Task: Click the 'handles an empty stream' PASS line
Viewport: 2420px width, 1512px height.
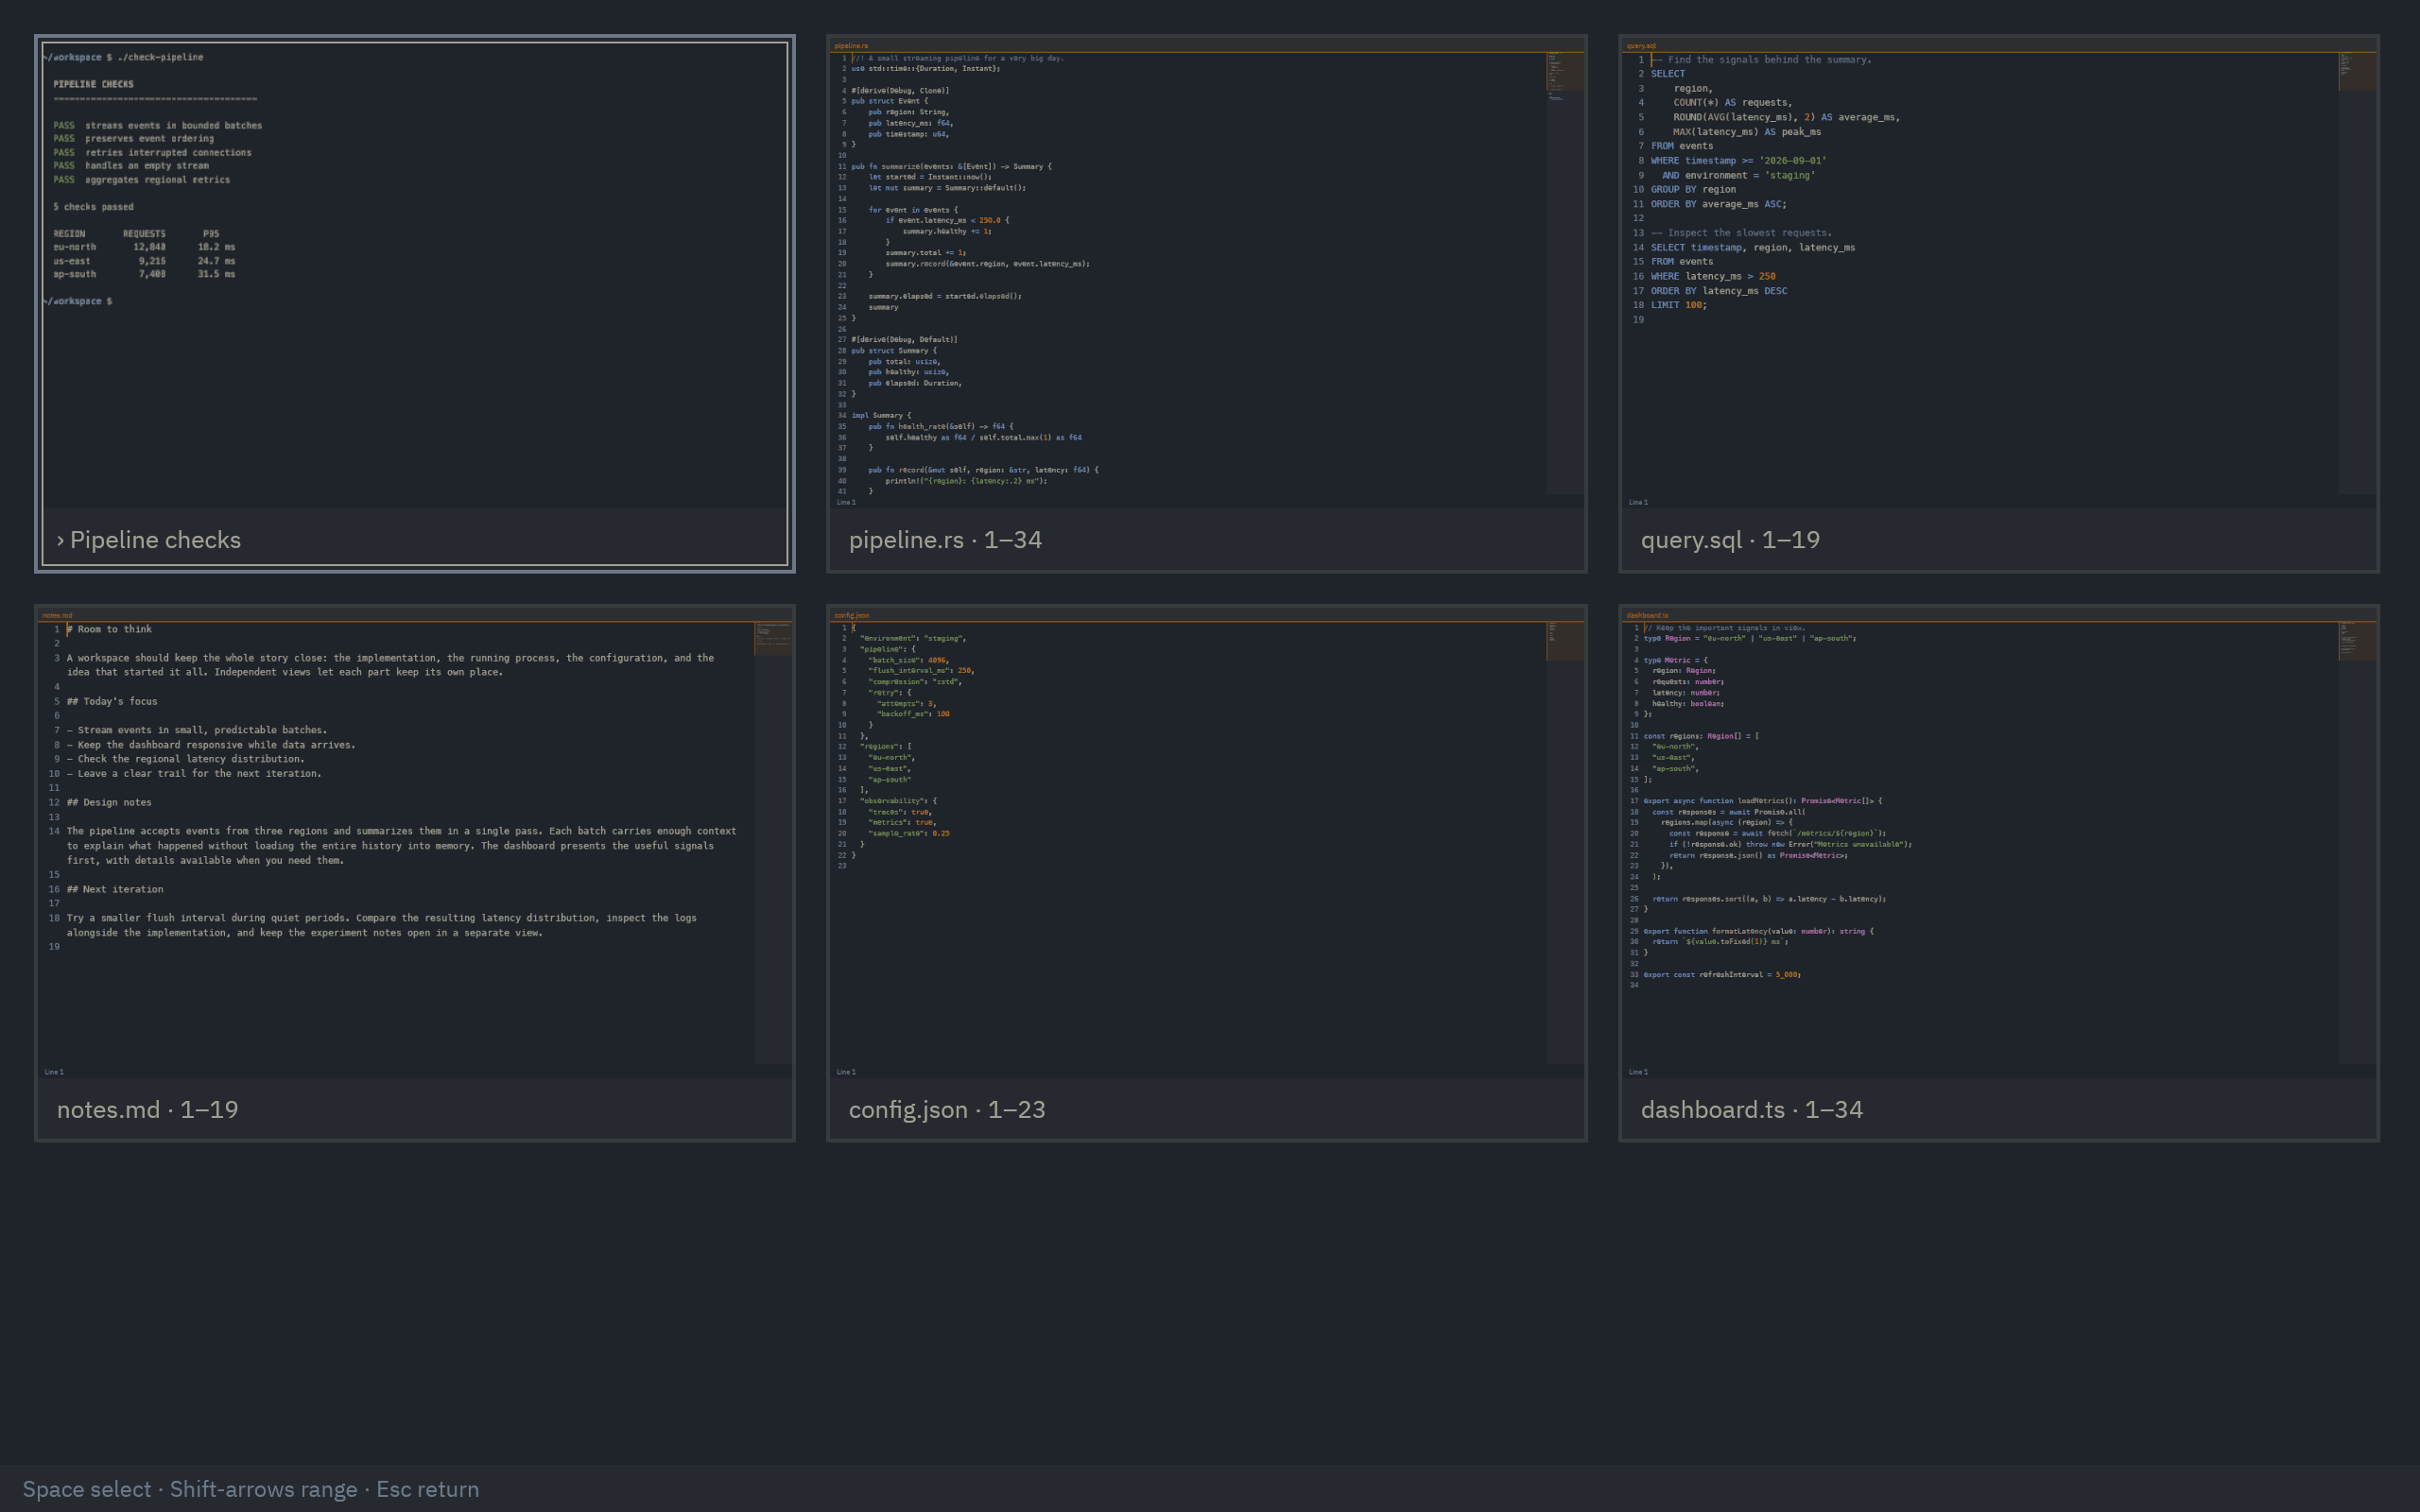Action: point(131,166)
